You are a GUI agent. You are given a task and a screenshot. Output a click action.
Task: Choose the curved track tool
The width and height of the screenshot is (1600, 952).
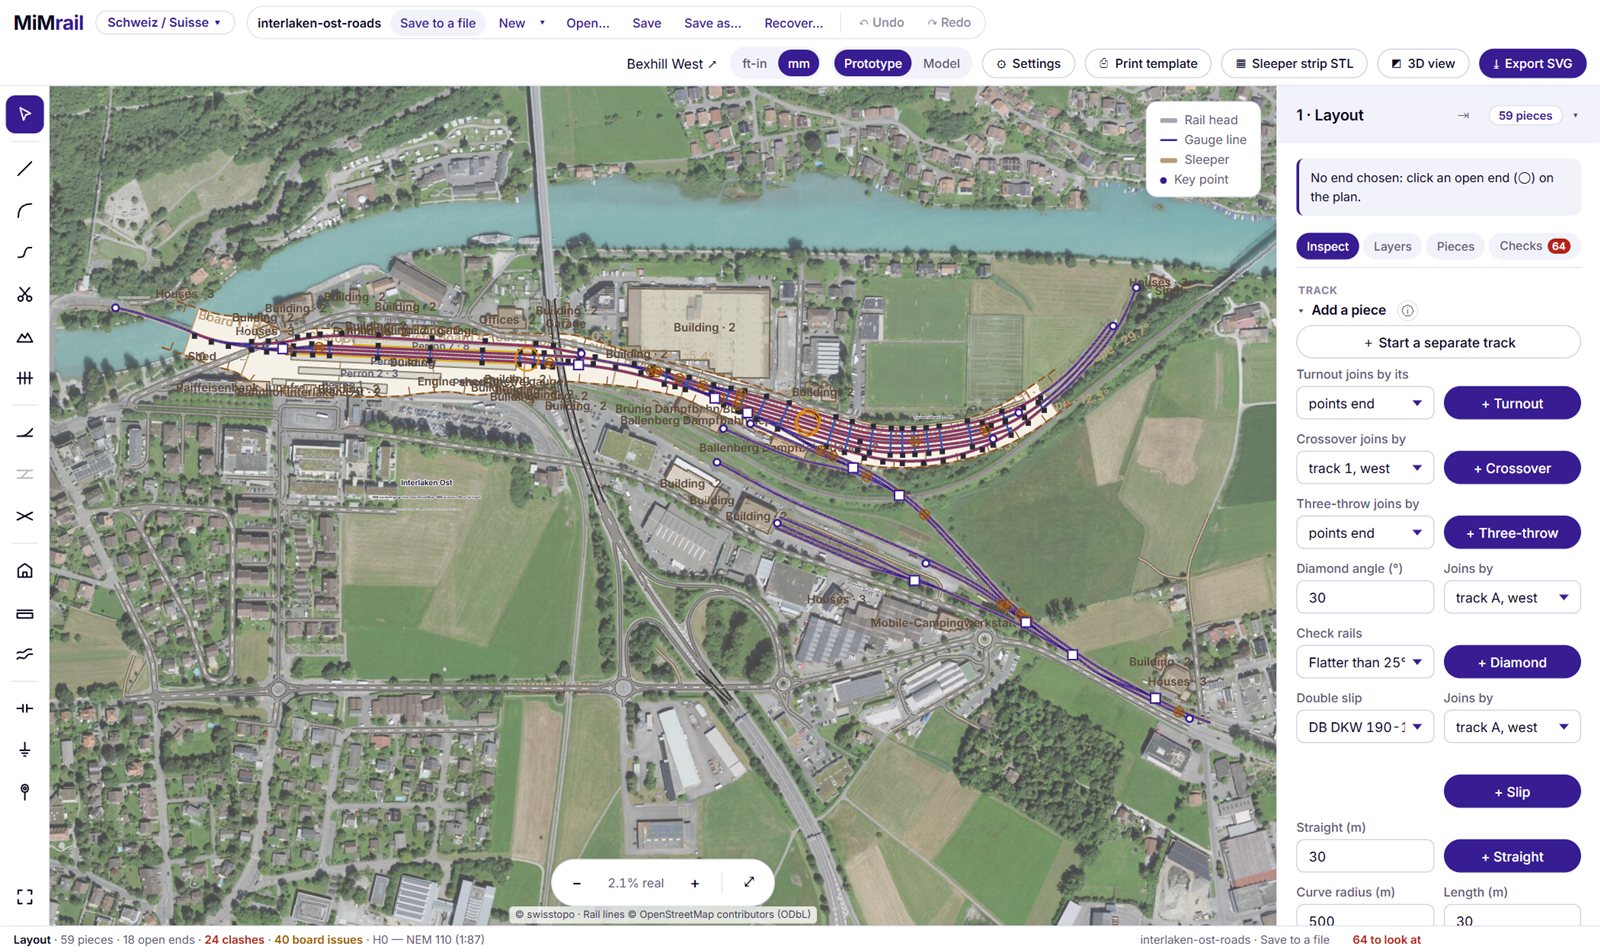point(25,211)
